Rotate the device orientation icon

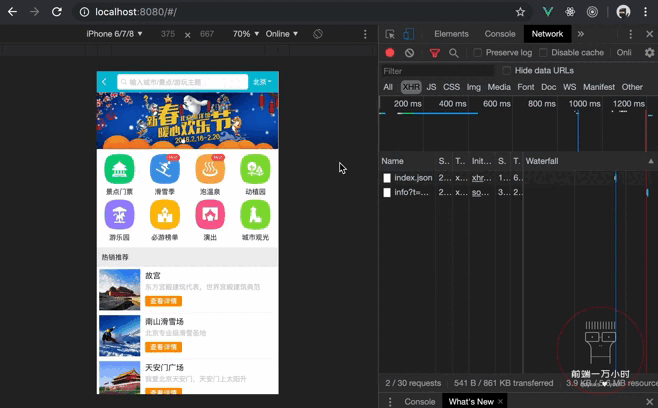[318, 34]
